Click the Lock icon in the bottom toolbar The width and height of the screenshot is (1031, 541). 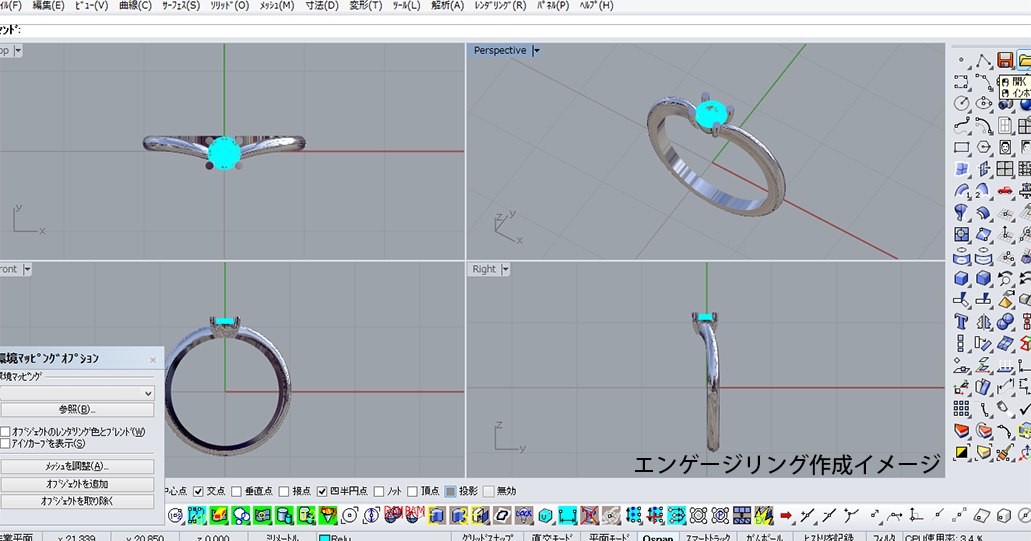click(525, 515)
